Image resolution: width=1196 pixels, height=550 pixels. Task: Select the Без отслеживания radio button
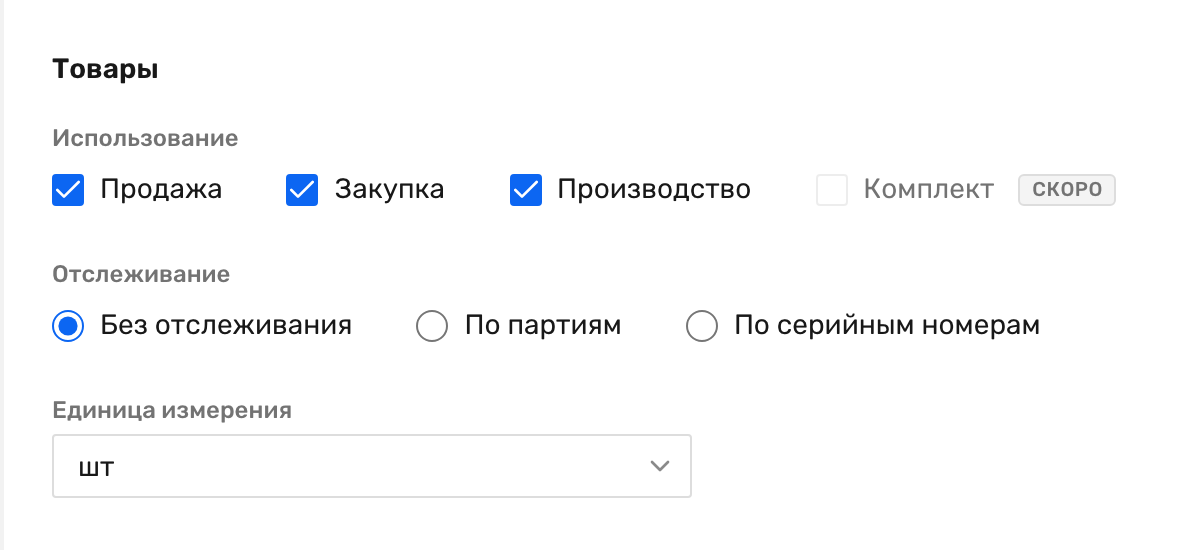click(x=68, y=326)
